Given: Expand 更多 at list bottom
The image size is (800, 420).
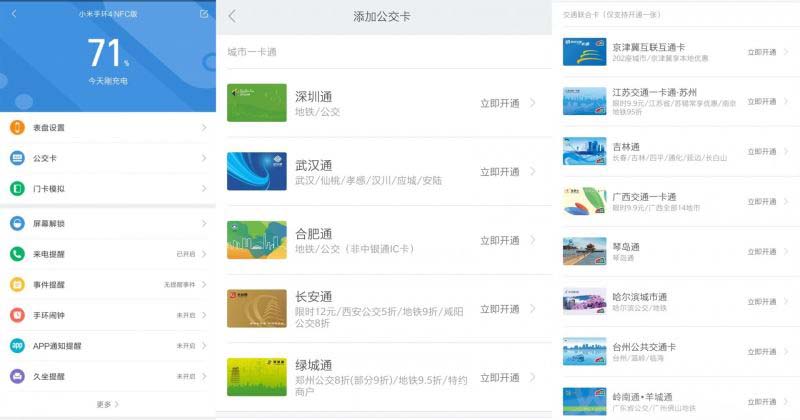Looking at the screenshot, I should pyautogui.click(x=107, y=404).
